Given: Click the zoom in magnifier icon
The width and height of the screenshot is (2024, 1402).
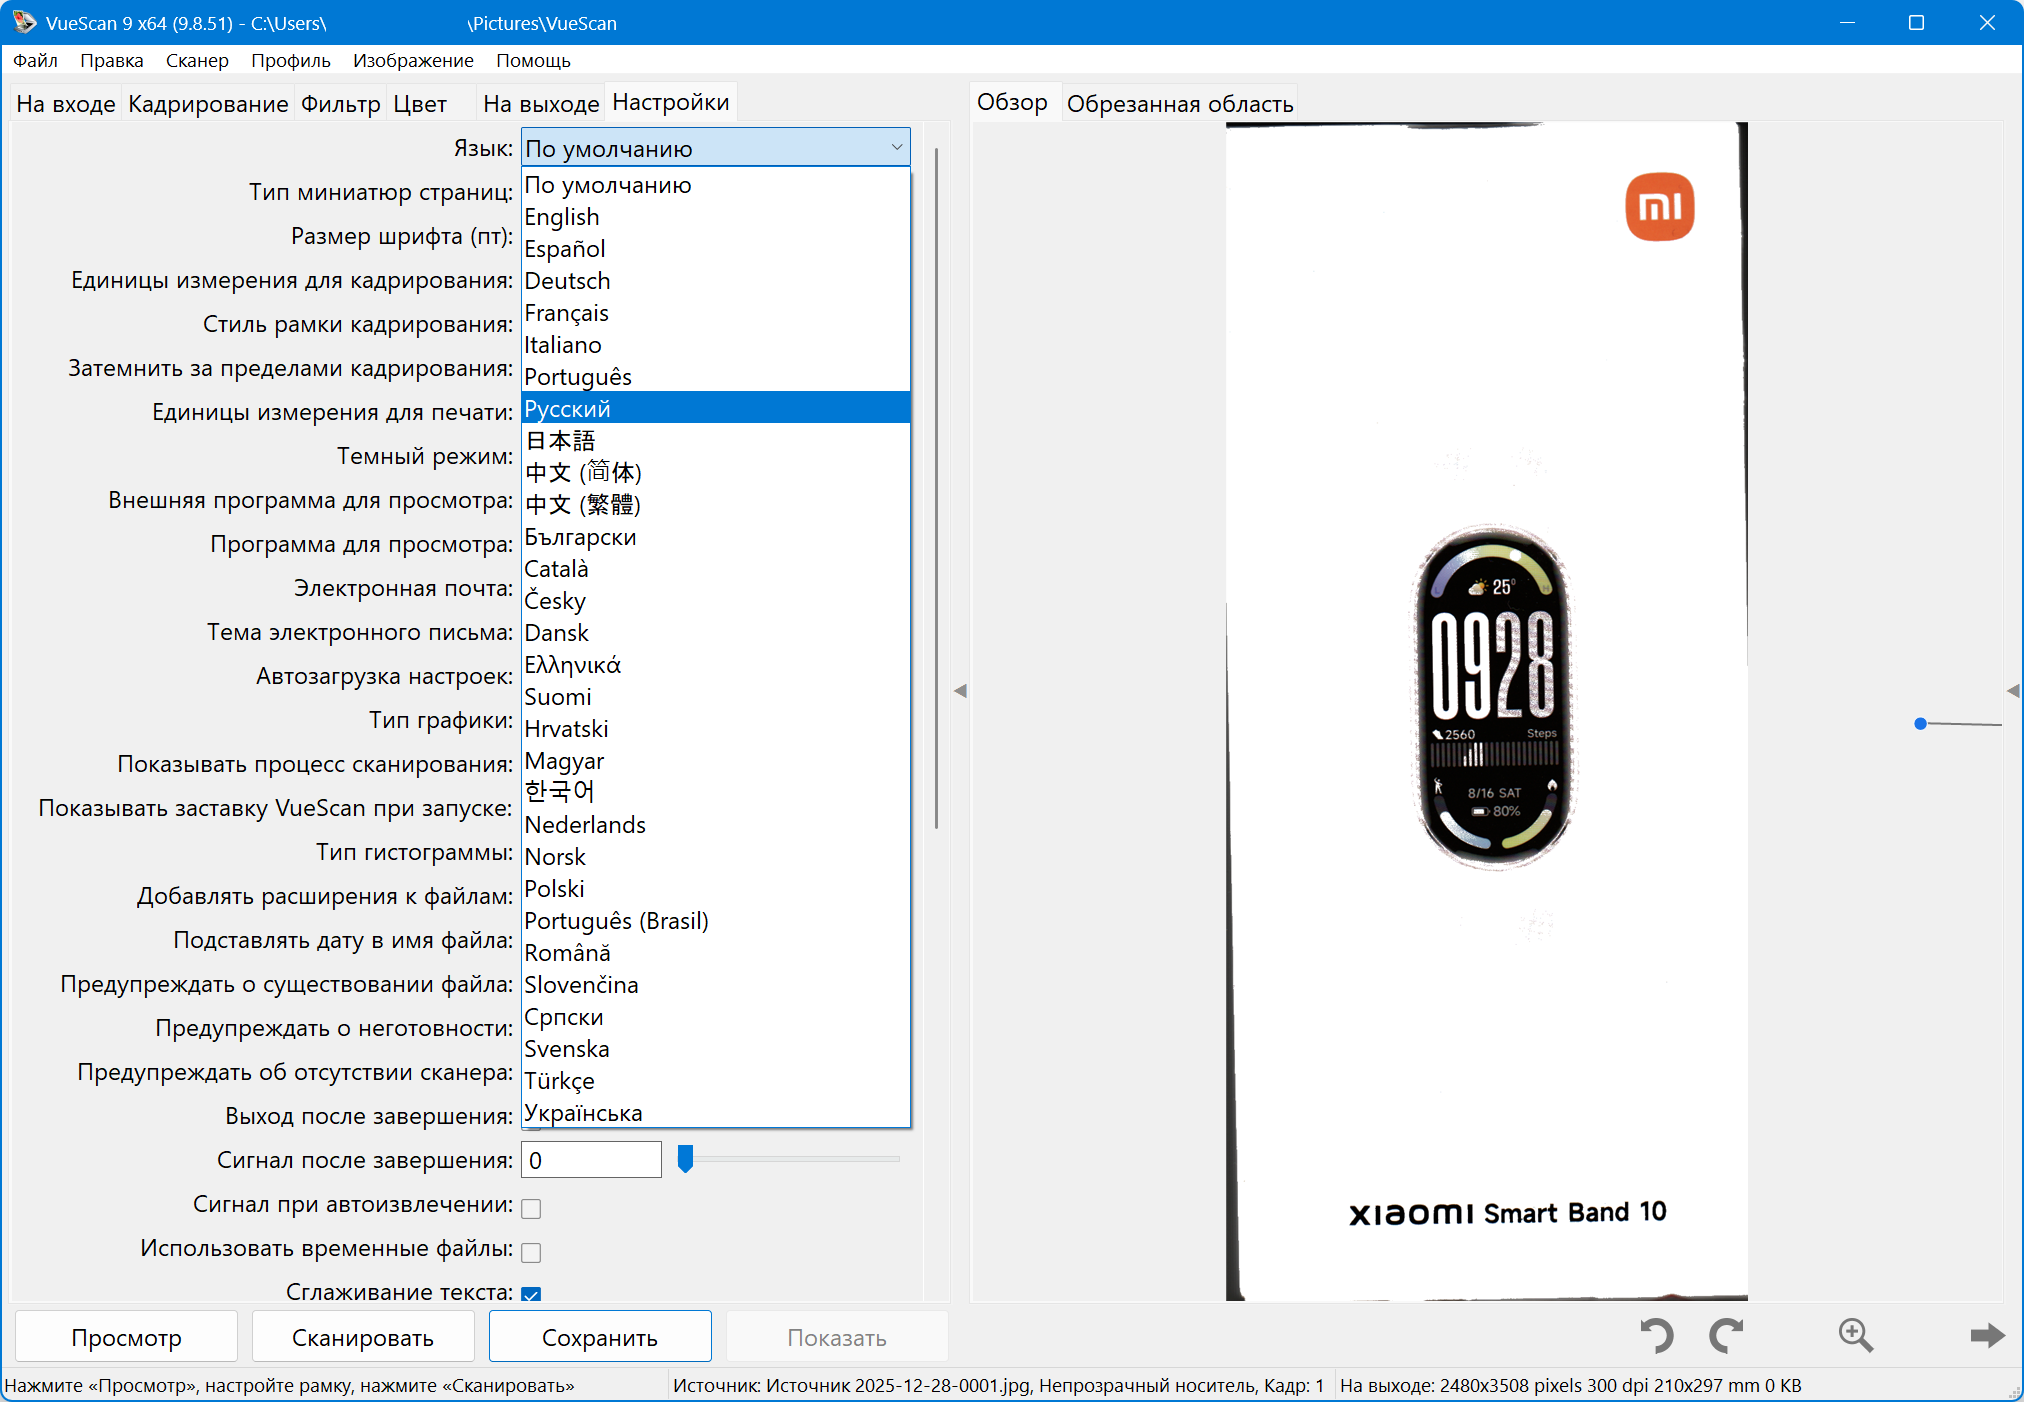Looking at the screenshot, I should tap(1855, 1335).
